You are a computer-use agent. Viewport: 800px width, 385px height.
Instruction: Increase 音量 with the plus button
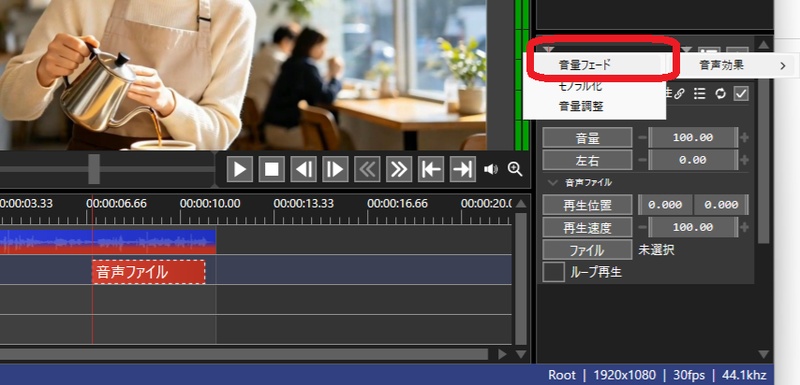coord(744,138)
